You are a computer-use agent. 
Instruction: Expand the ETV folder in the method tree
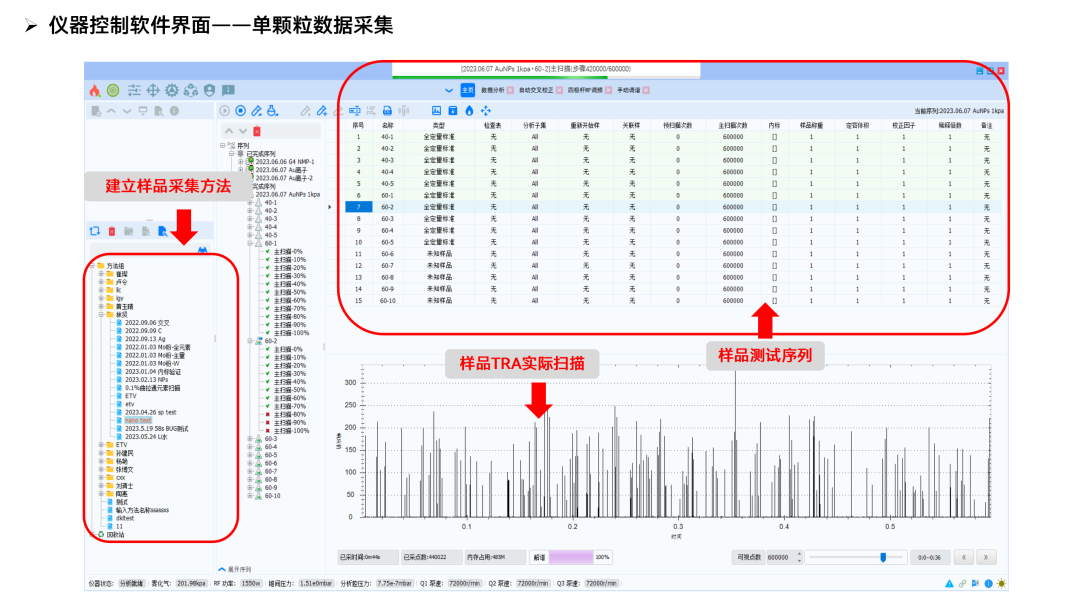pyautogui.click(x=101, y=445)
